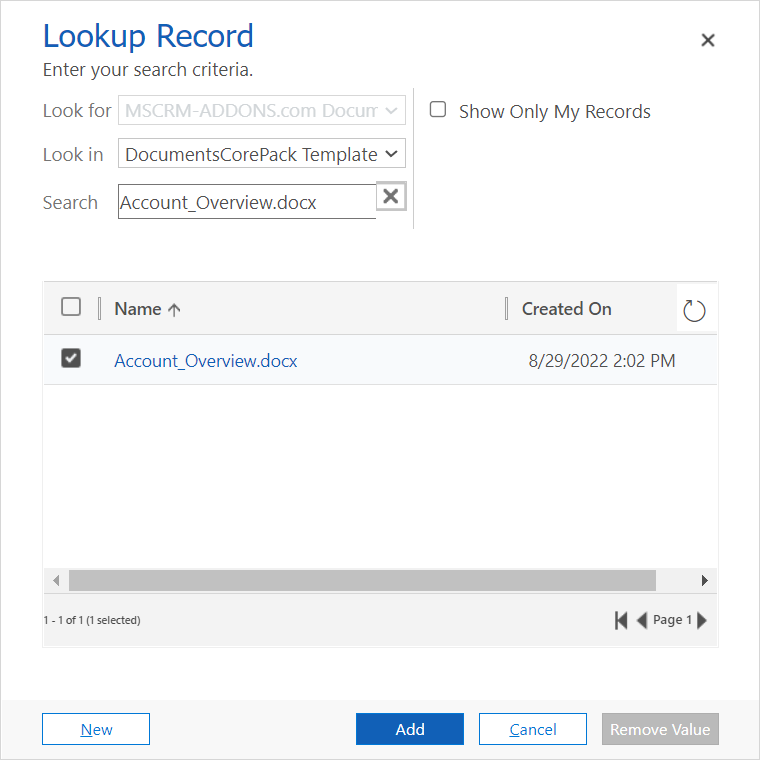Click the Search input field
Viewport: 760px width, 760px height.
point(247,202)
